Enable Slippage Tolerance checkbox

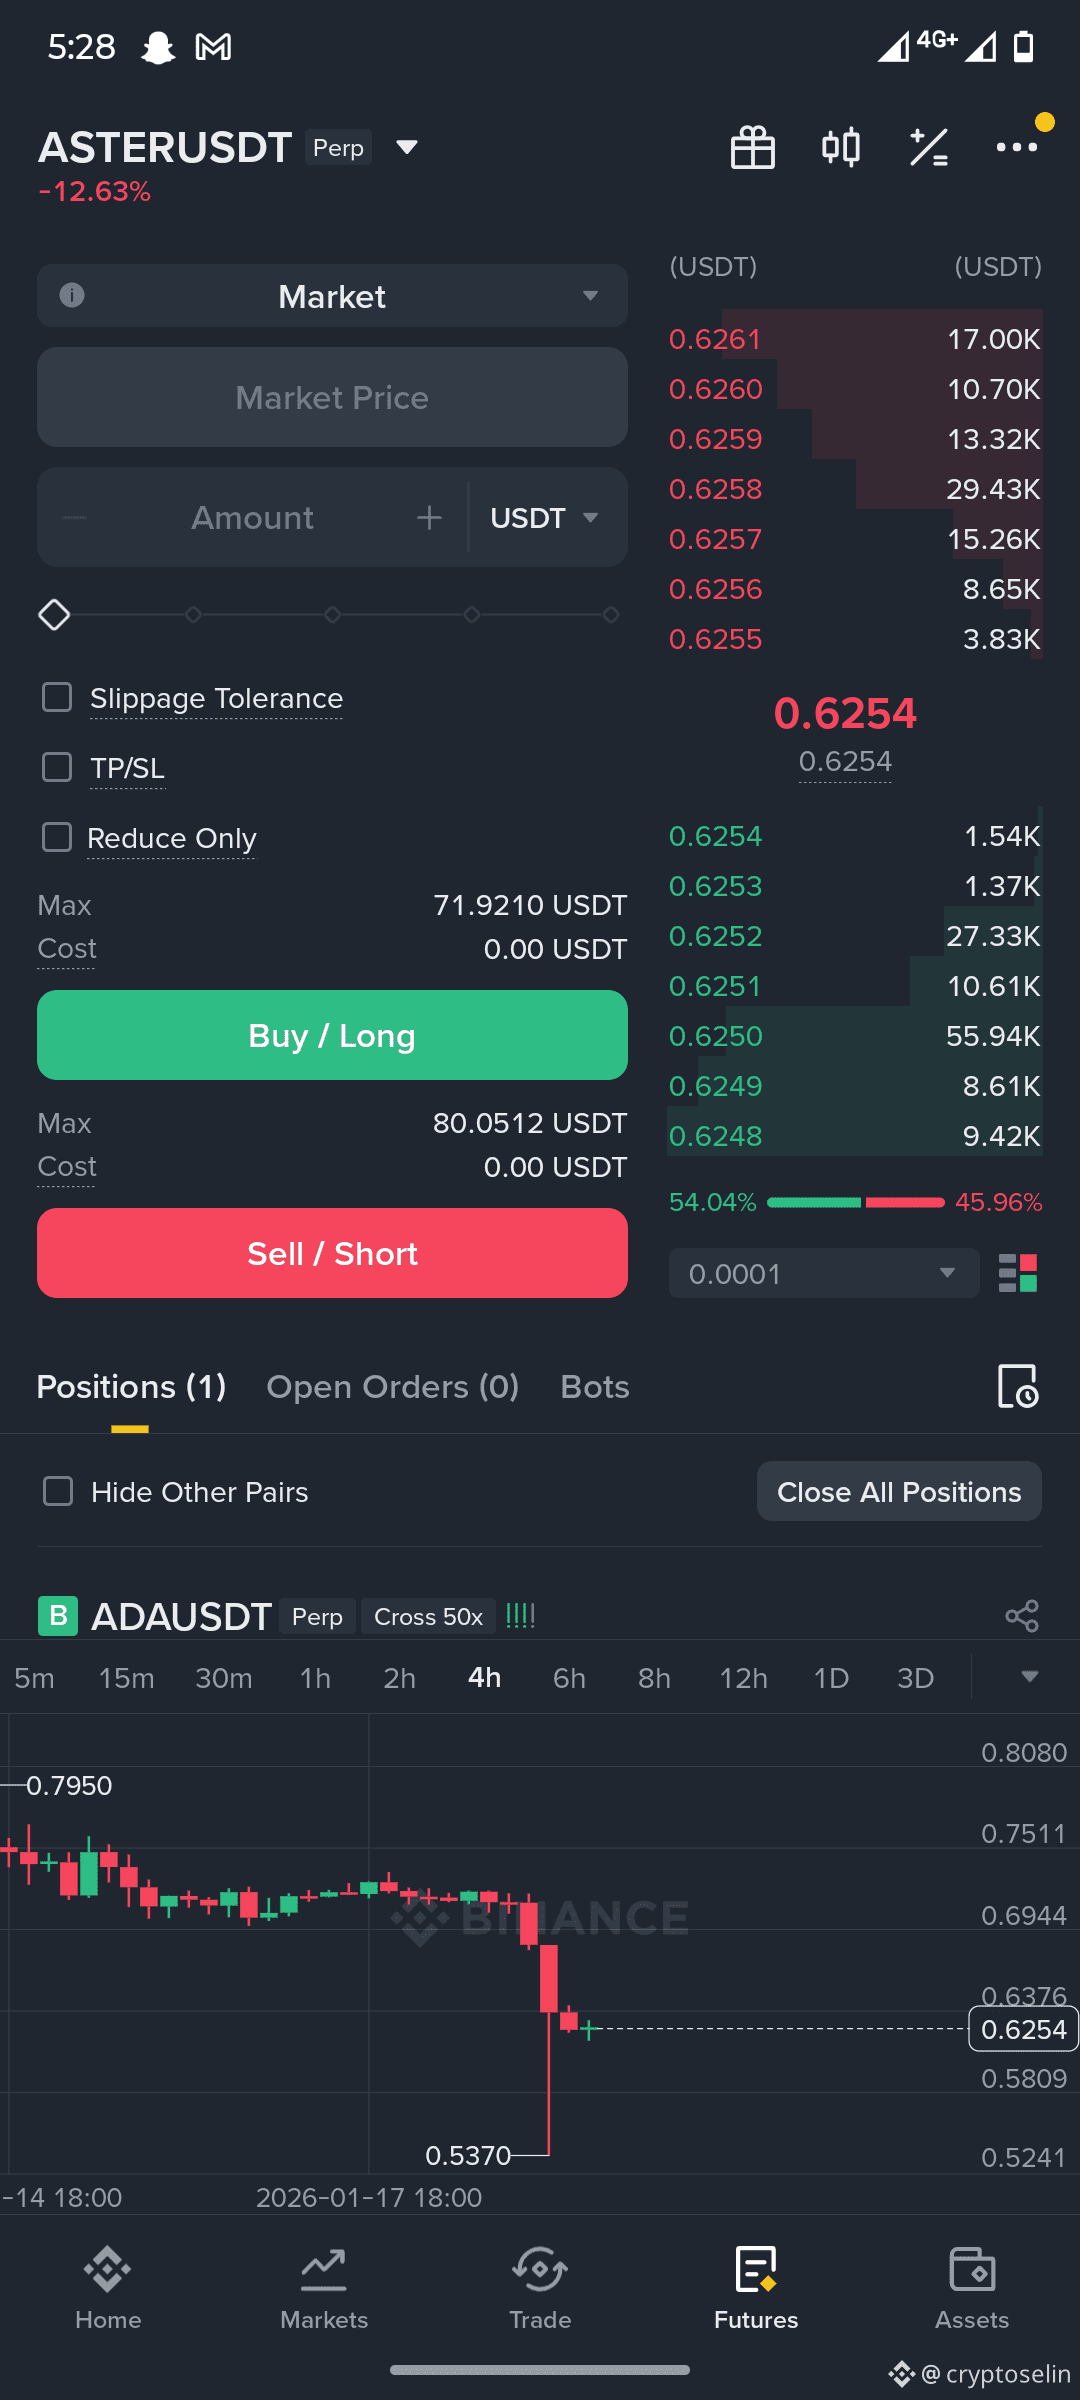57,697
